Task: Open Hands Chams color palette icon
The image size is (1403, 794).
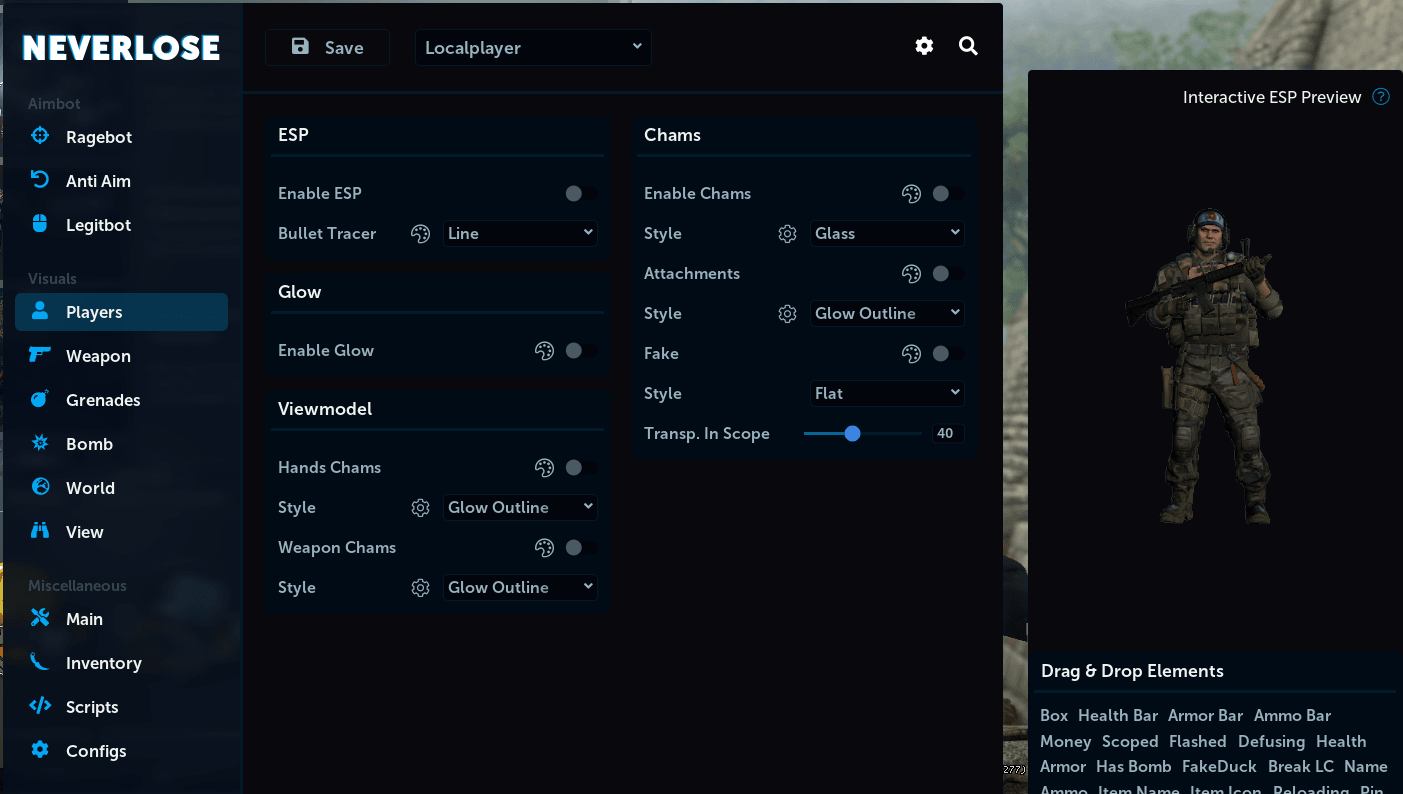Action: point(544,467)
